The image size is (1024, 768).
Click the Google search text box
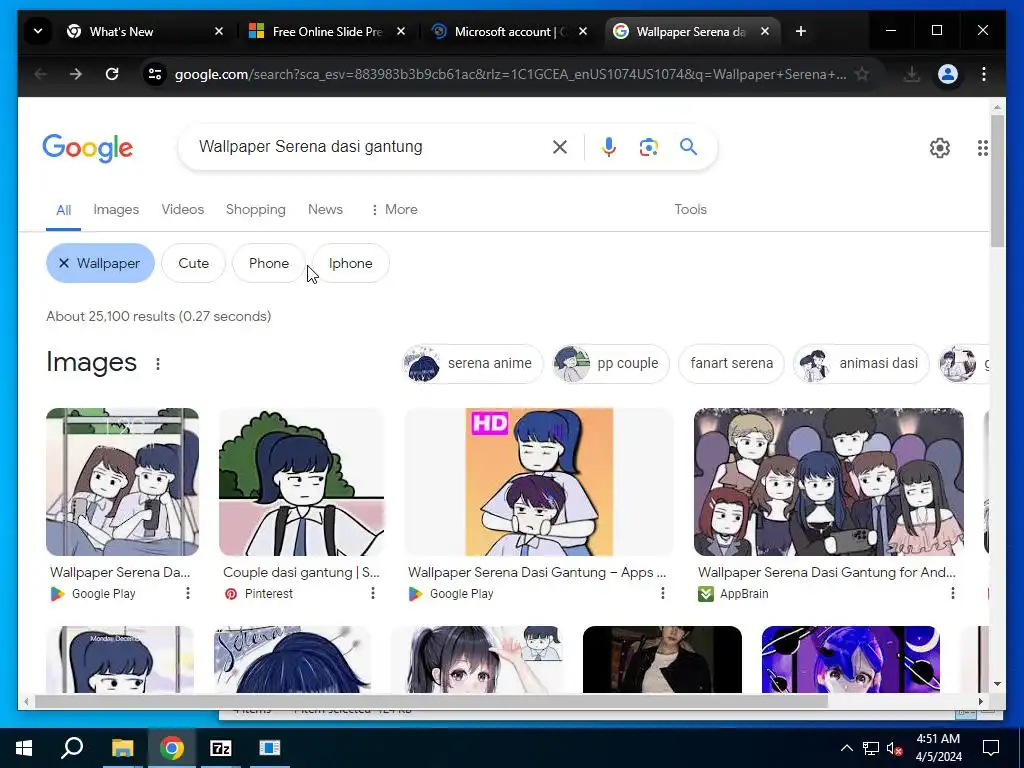pos(366,146)
